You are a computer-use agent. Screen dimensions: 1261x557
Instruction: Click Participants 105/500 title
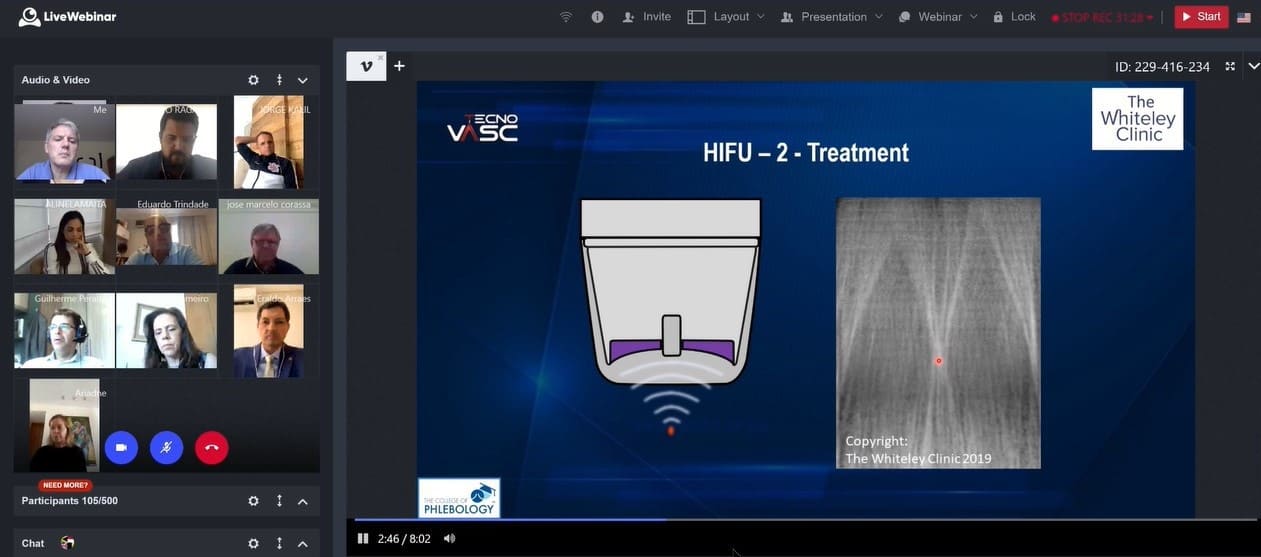pyautogui.click(x=70, y=501)
